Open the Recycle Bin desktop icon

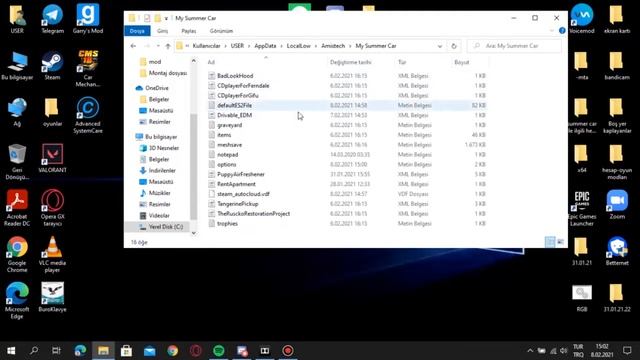17,162
